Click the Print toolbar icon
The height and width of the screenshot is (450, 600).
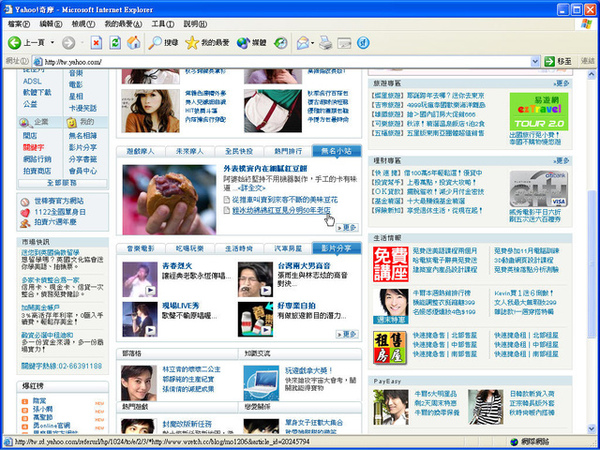click(326, 43)
